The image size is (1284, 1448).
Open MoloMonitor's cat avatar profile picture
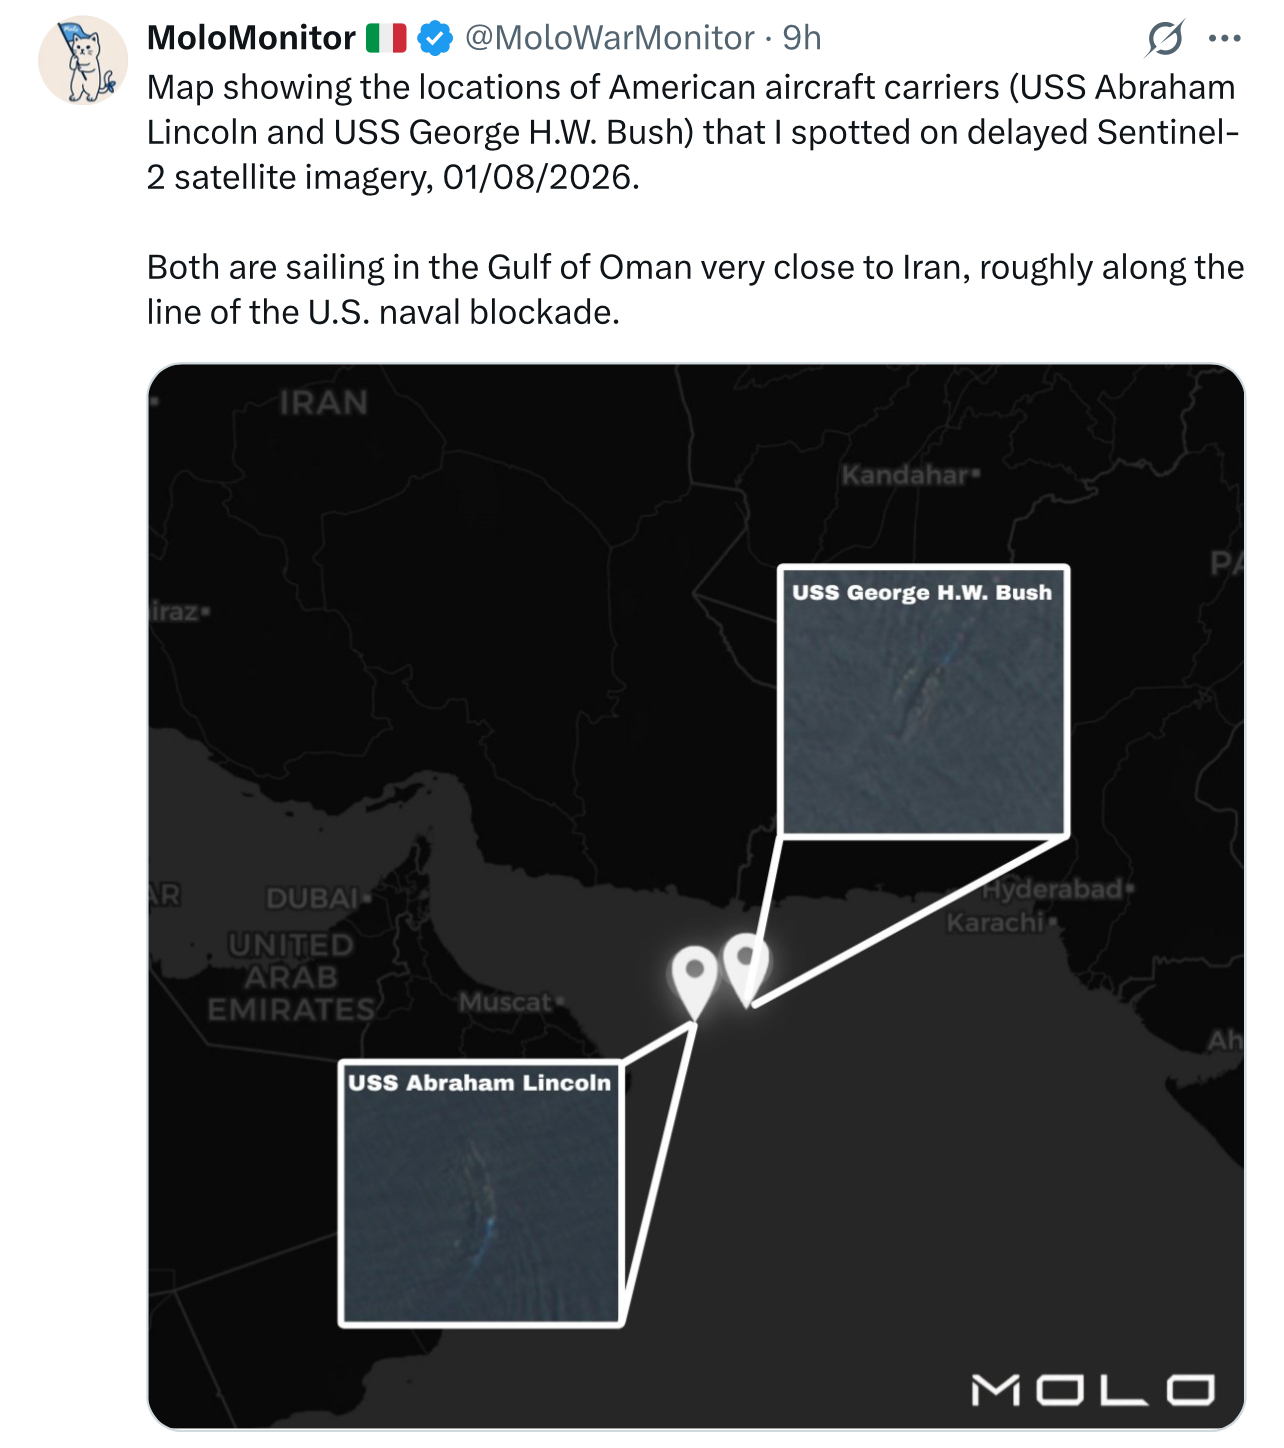click(83, 60)
